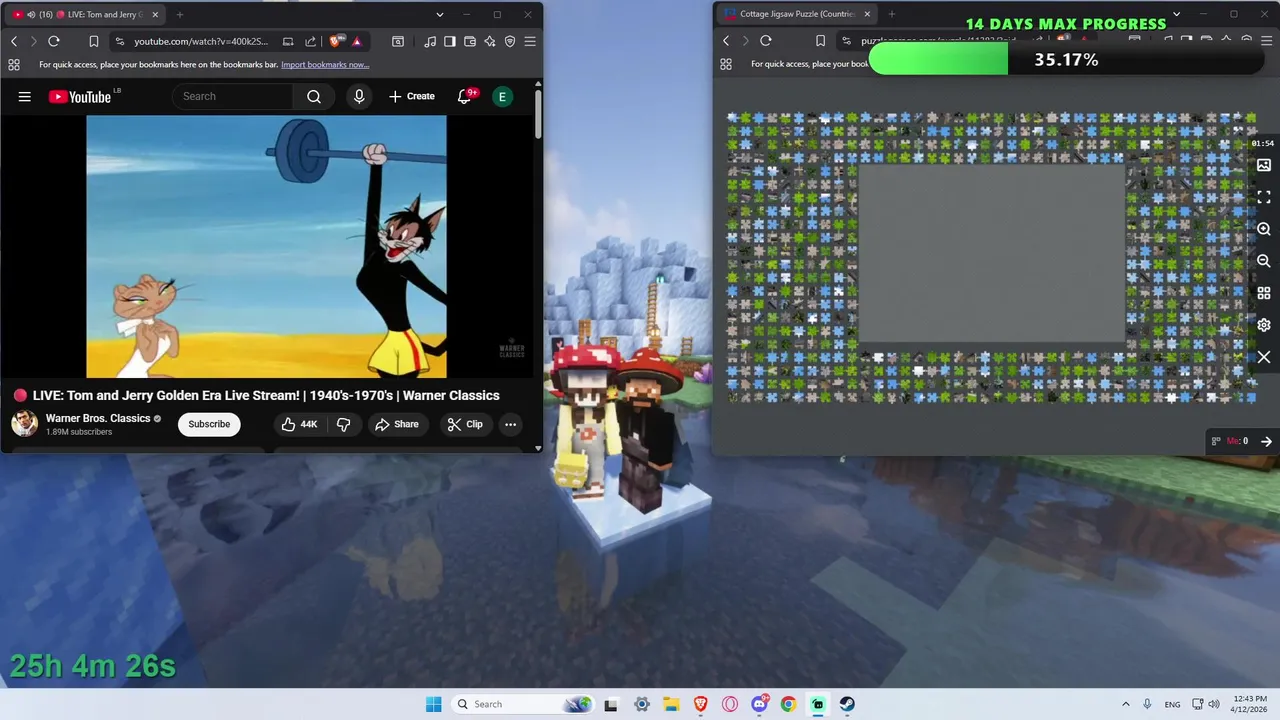Open the apps grid on the YouTube bookmarks bar
This screenshot has height=720, width=1280.
pos(14,64)
